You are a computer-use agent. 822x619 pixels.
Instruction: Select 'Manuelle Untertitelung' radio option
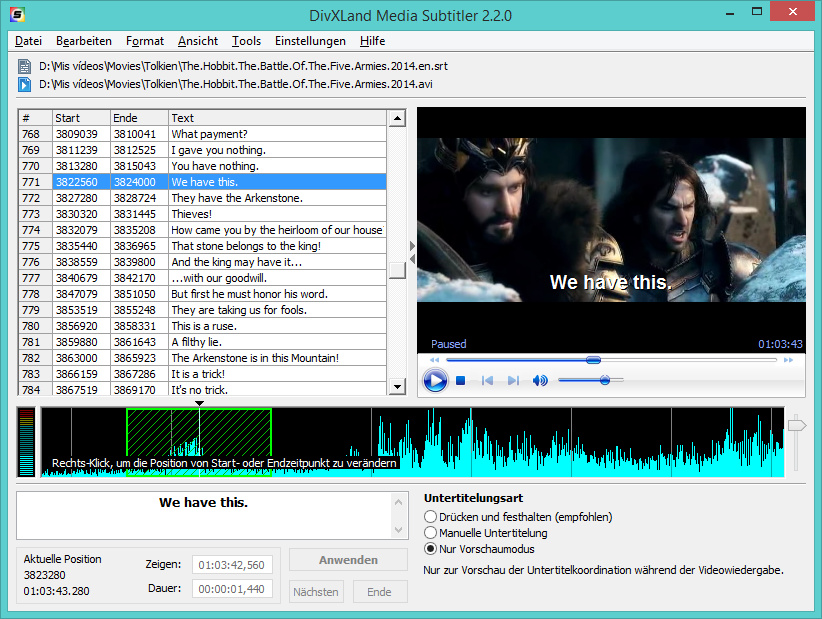click(x=431, y=533)
